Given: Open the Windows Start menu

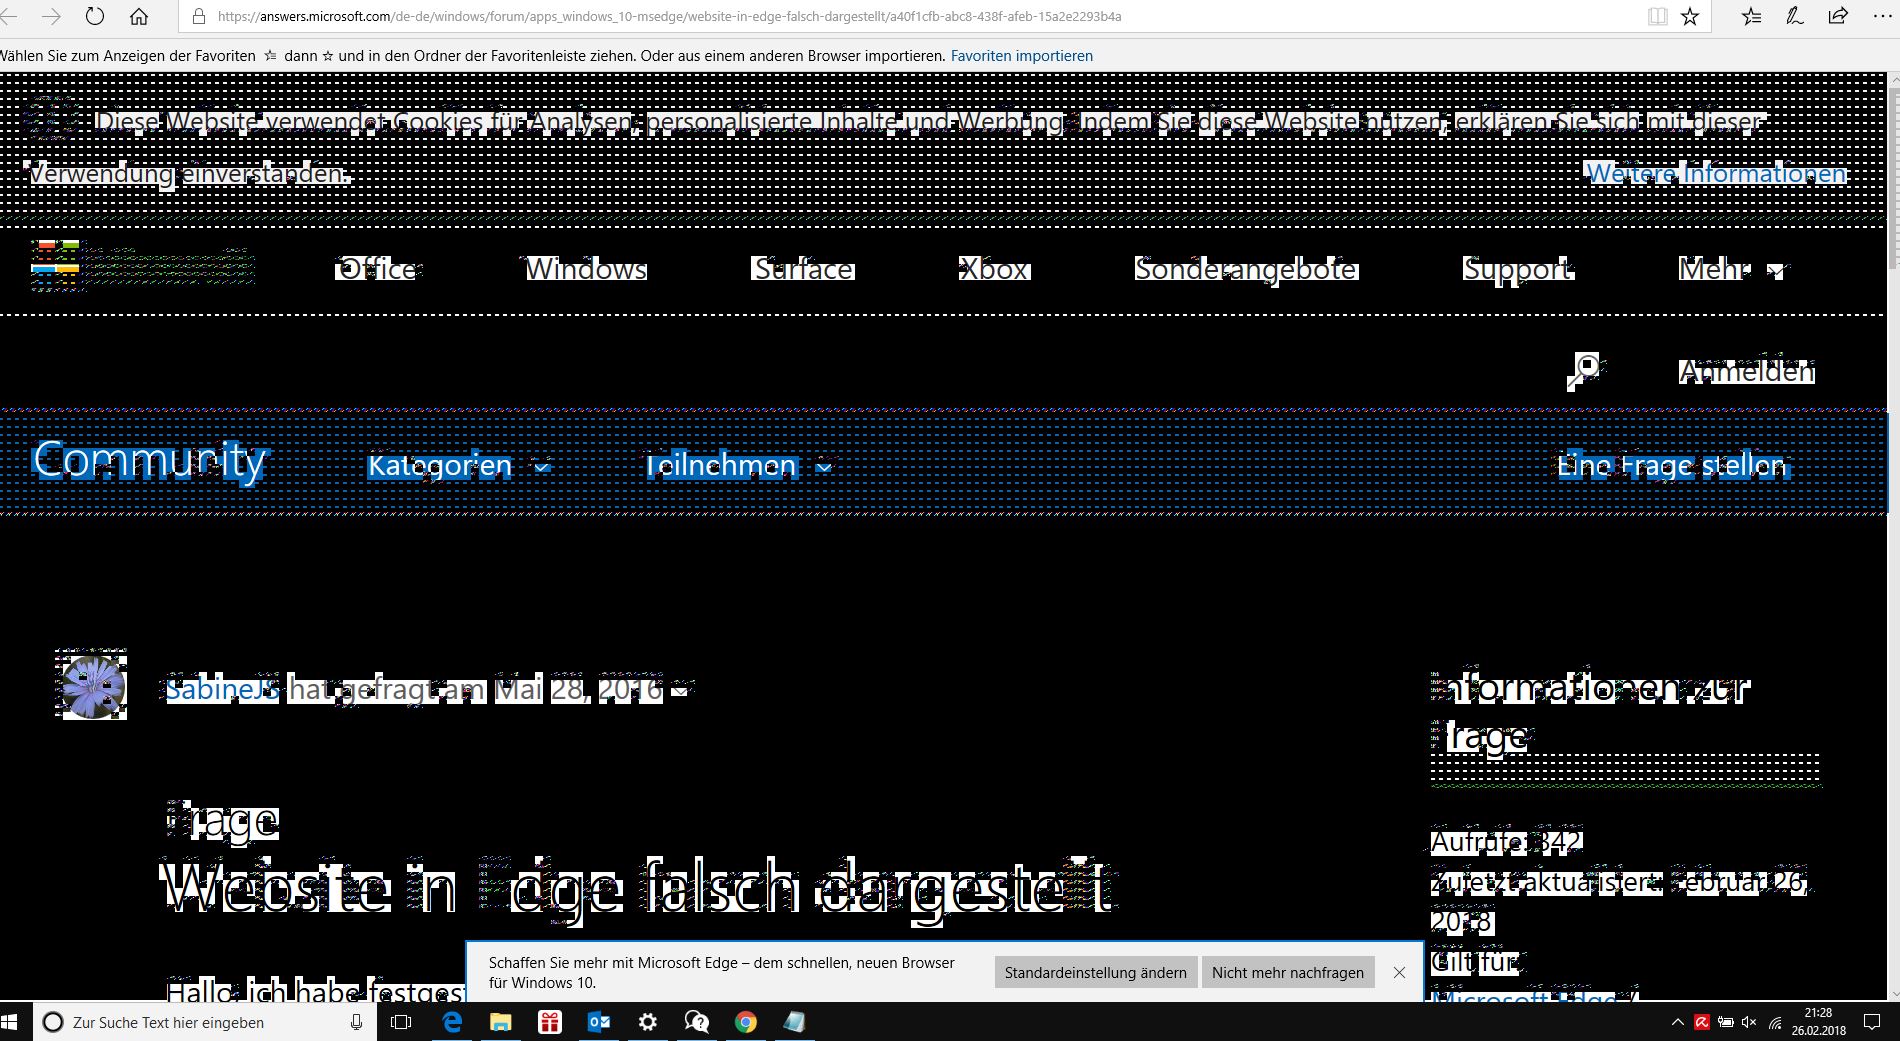Looking at the screenshot, I should coord(11,1022).
